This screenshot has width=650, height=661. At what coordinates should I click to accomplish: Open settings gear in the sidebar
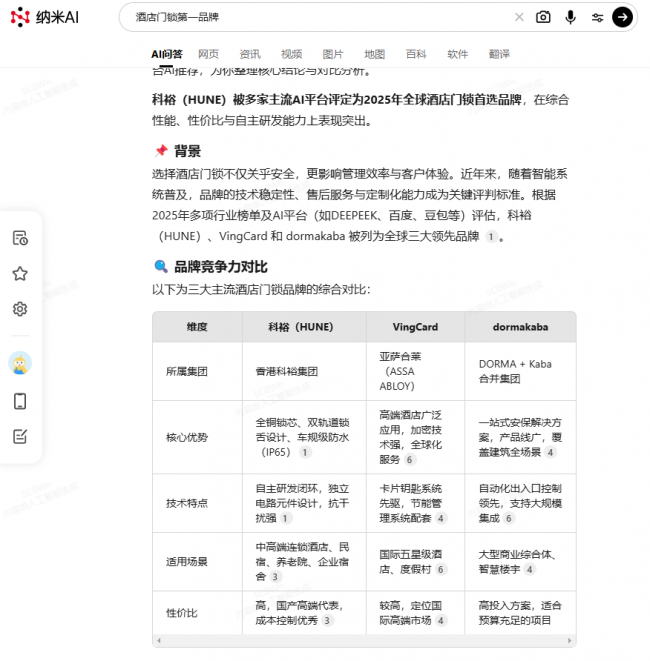(x=20, y=309)
